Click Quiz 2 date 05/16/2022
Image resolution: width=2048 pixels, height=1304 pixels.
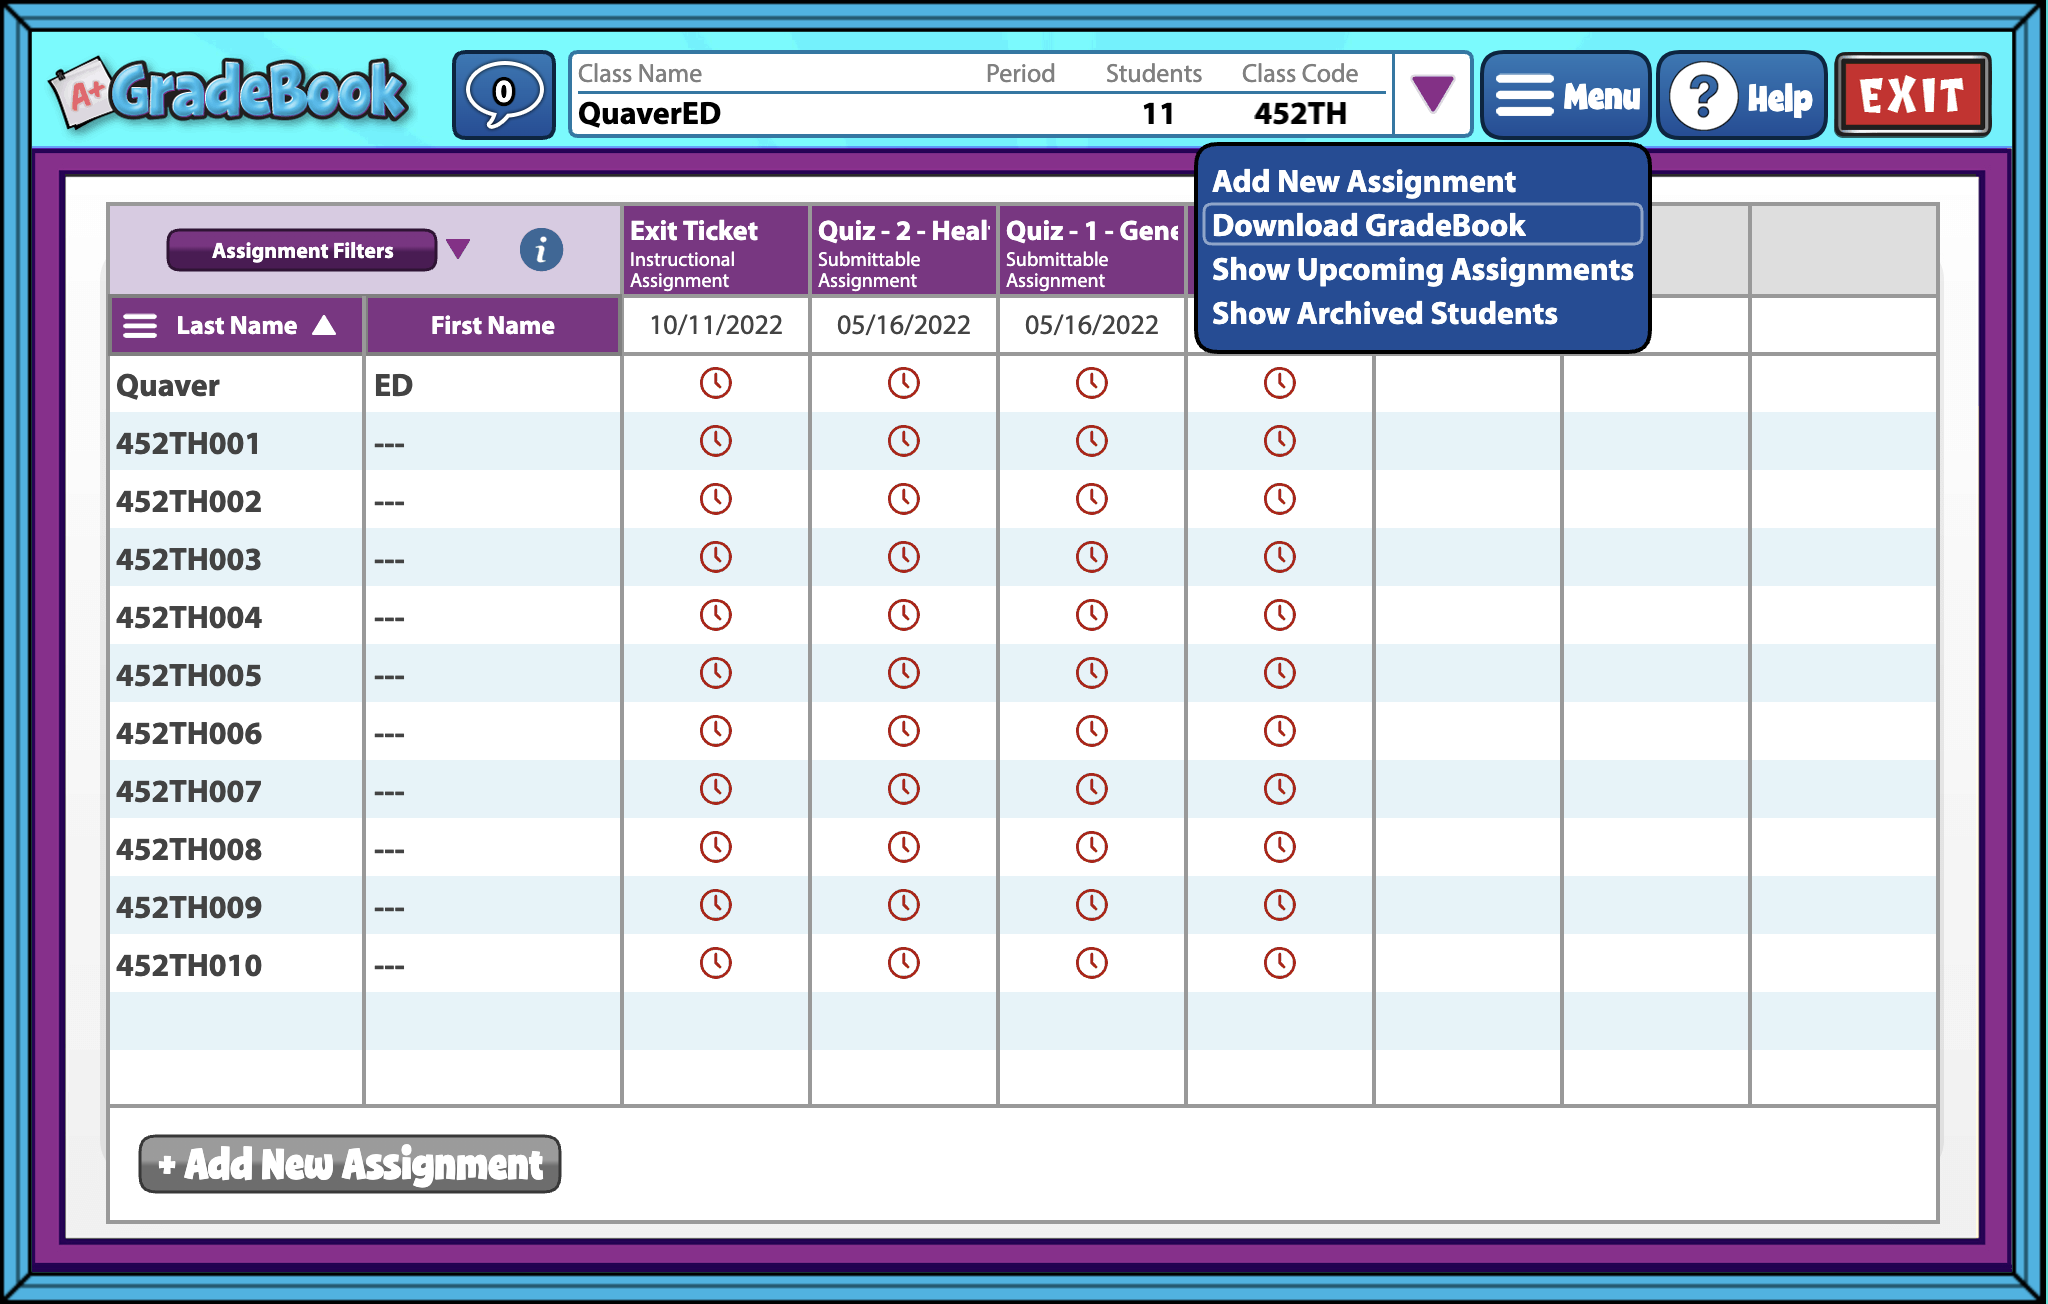pyautogui.click(x=904, y=325)
